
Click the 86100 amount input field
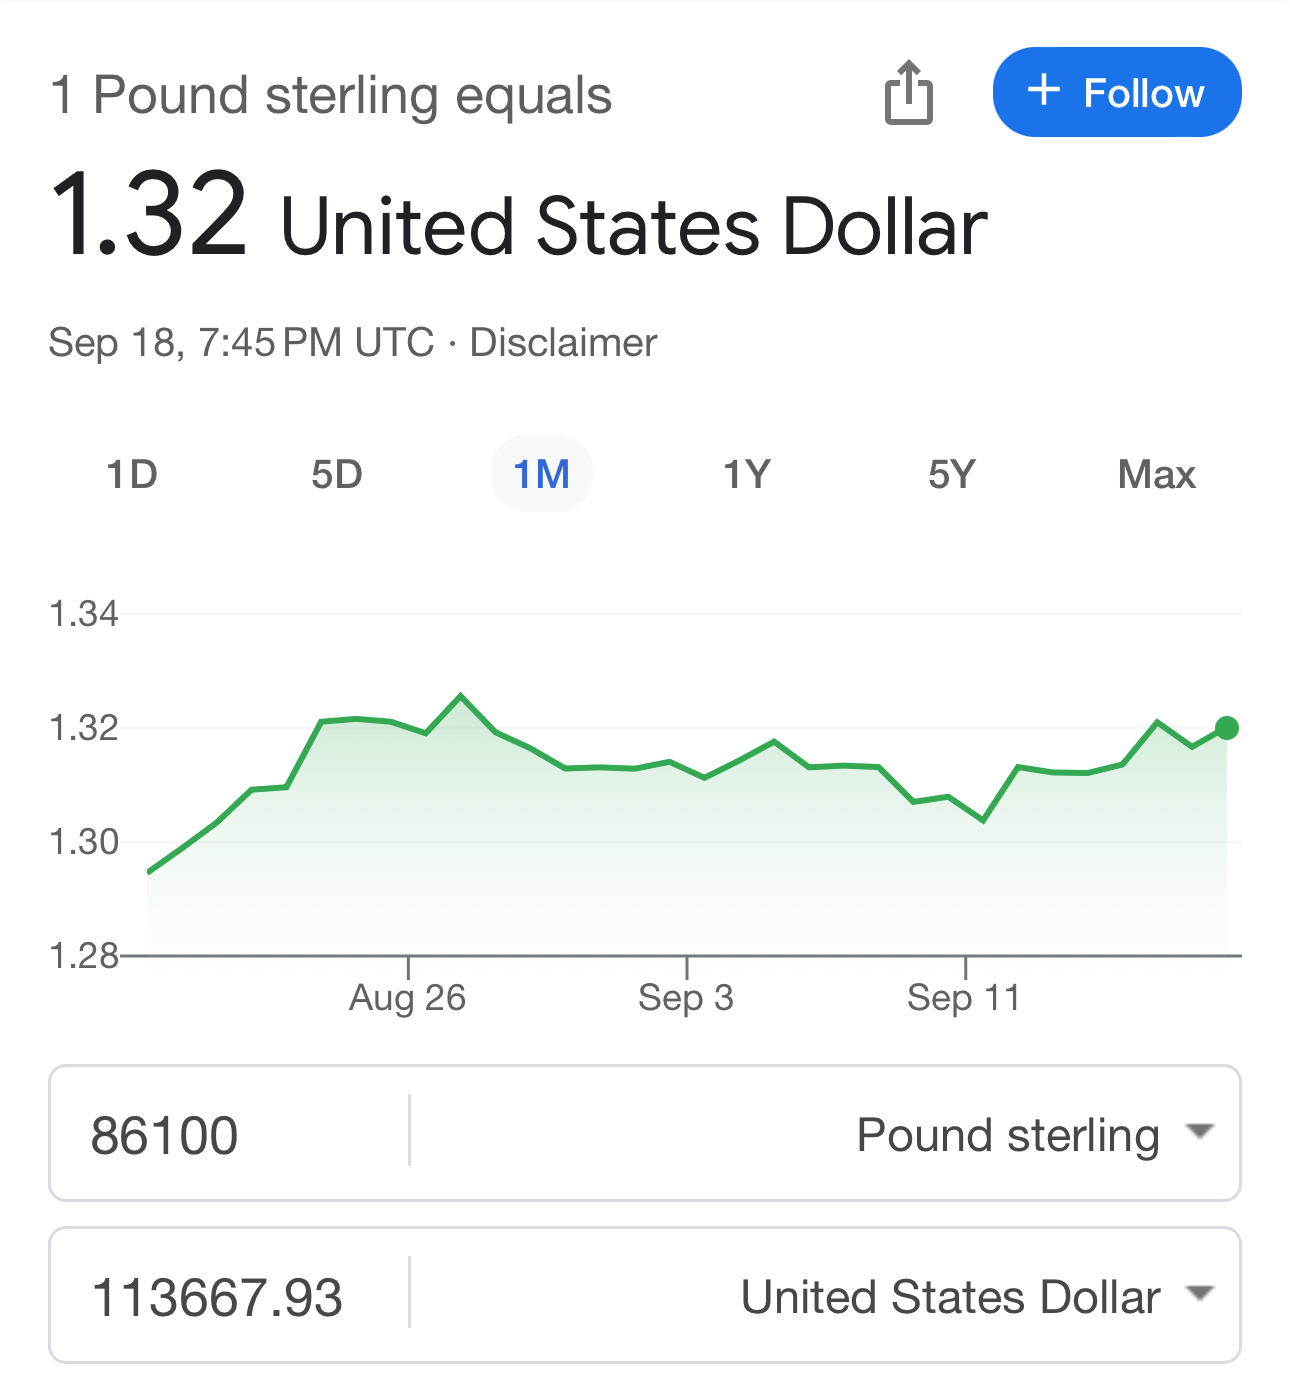(230, 1135)
